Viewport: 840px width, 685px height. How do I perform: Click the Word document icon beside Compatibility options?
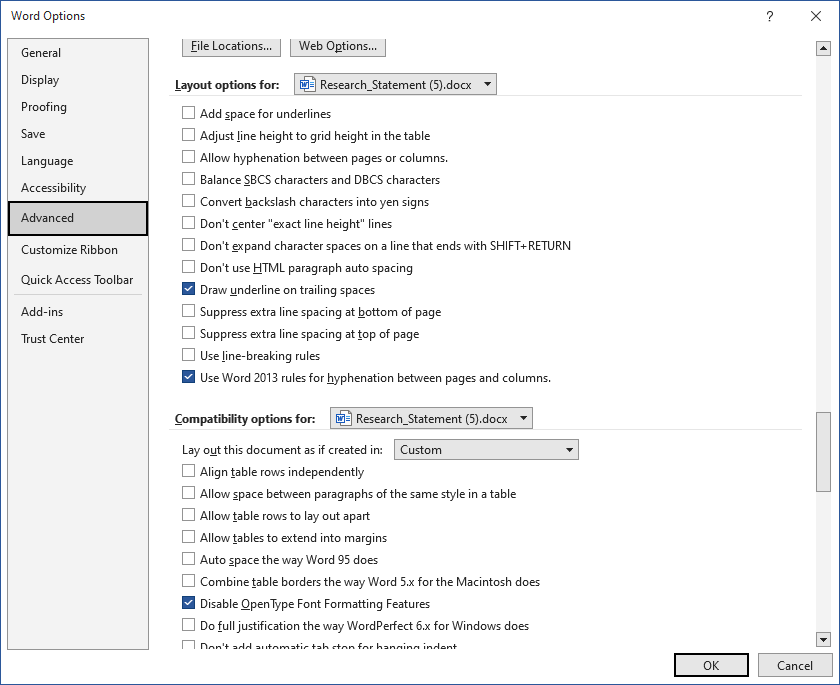coord(342,418)
